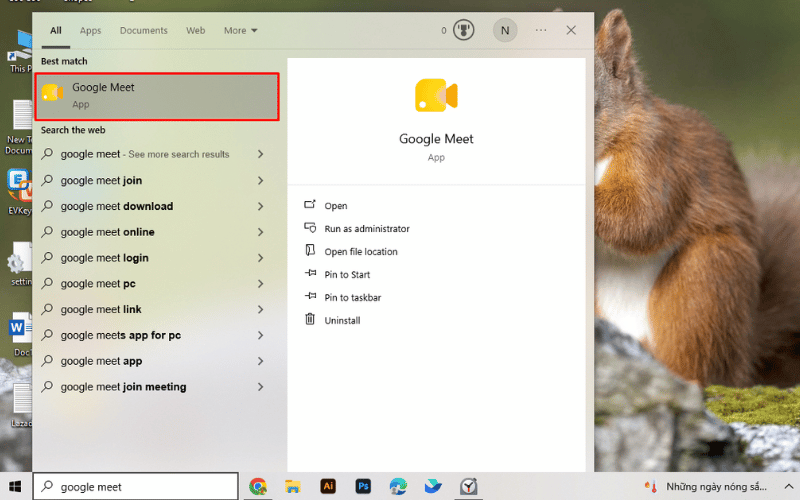Show hidden system tray icons
This screenshot has width=800, height=500.
coord(788,487)
